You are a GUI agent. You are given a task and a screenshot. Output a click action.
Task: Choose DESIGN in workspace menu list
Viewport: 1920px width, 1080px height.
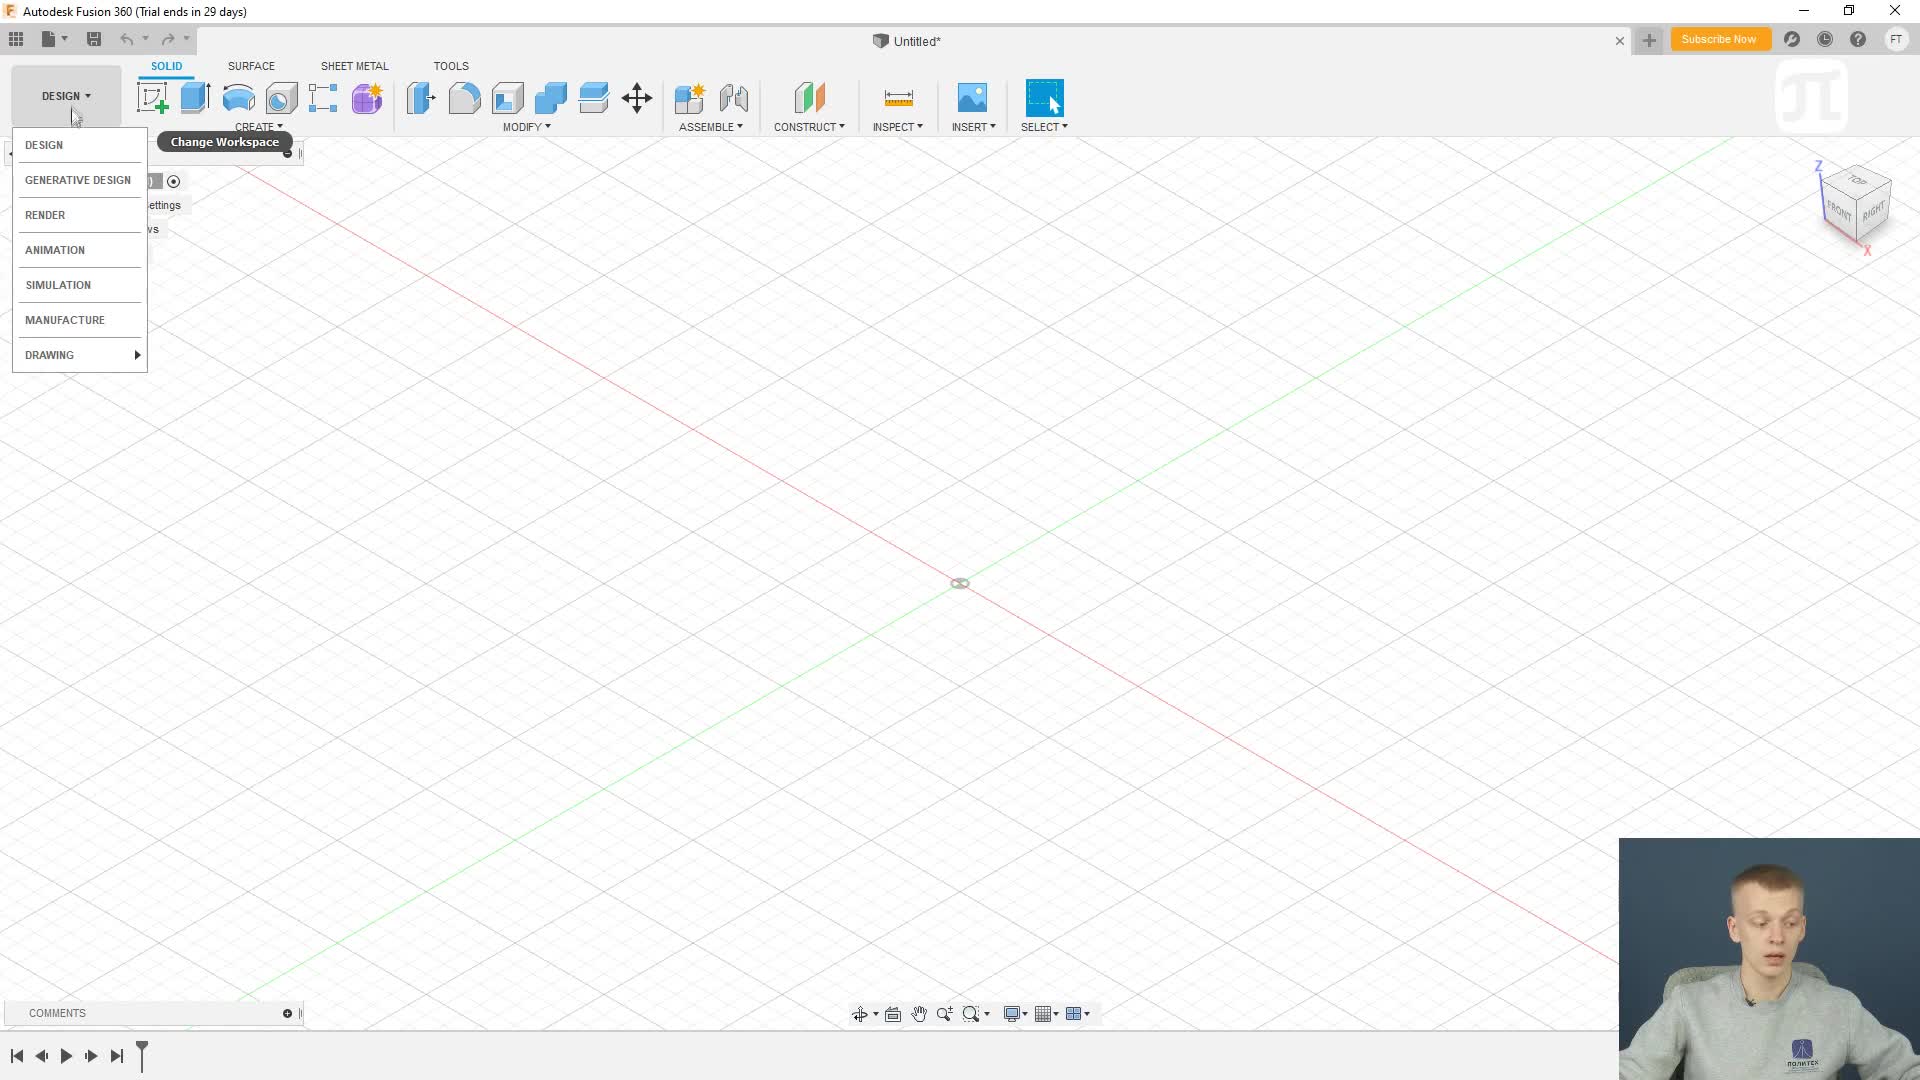[79, 145]
